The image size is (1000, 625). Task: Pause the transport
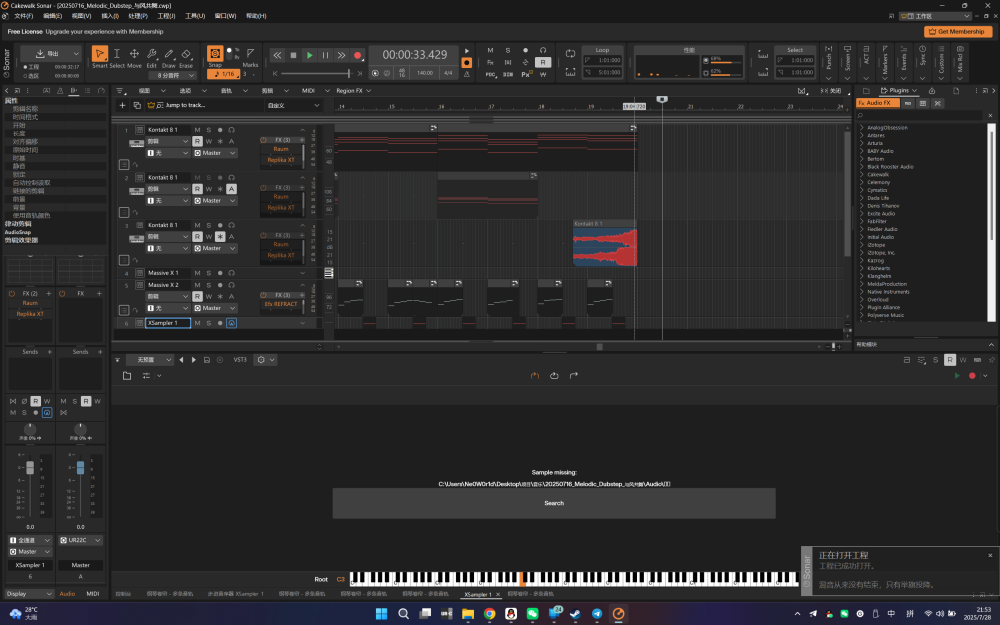pos(325,55)
